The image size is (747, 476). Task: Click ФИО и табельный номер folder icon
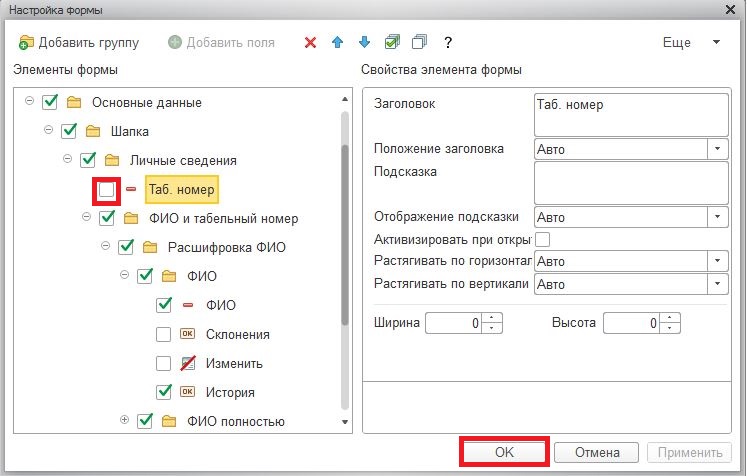(131, 219)
